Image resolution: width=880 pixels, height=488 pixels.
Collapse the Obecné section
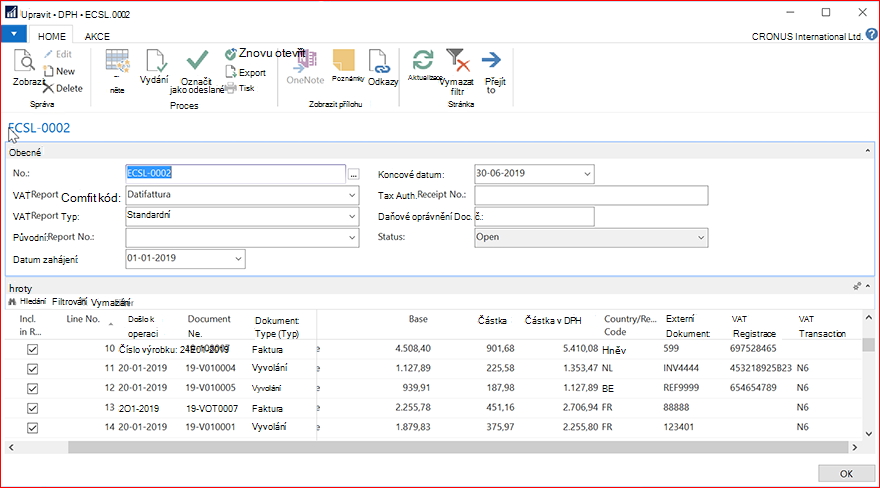click(x=868, y=151)
